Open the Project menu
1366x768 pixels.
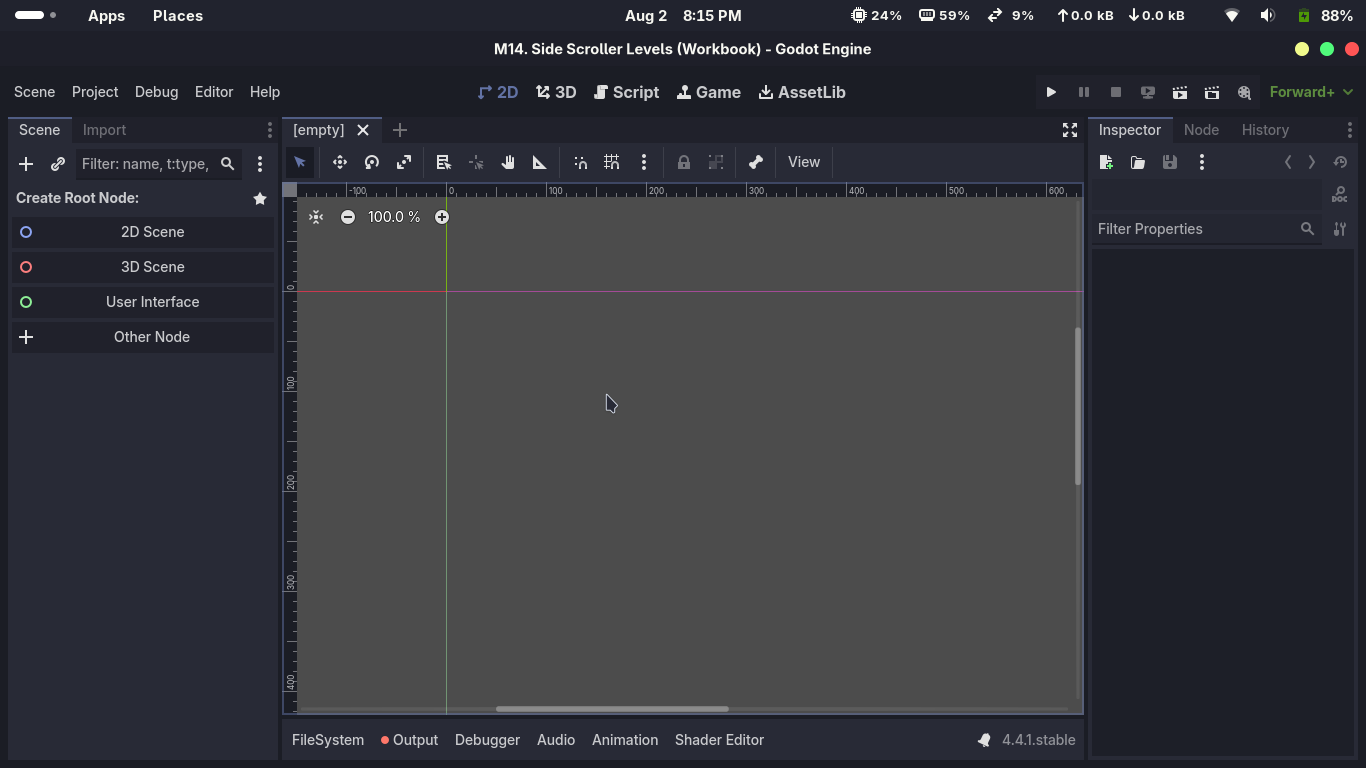95,92
